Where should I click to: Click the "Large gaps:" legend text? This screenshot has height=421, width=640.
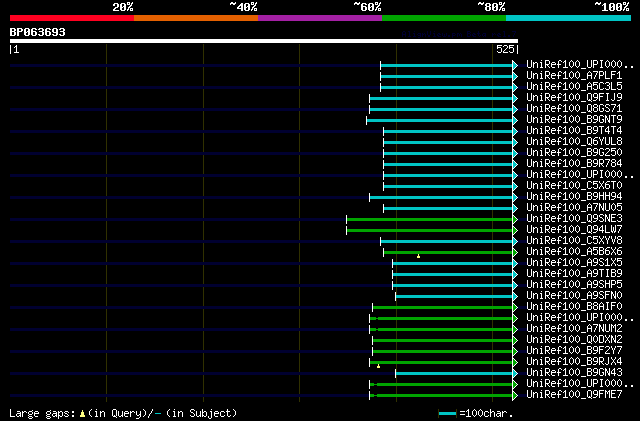tap(42, 414)
